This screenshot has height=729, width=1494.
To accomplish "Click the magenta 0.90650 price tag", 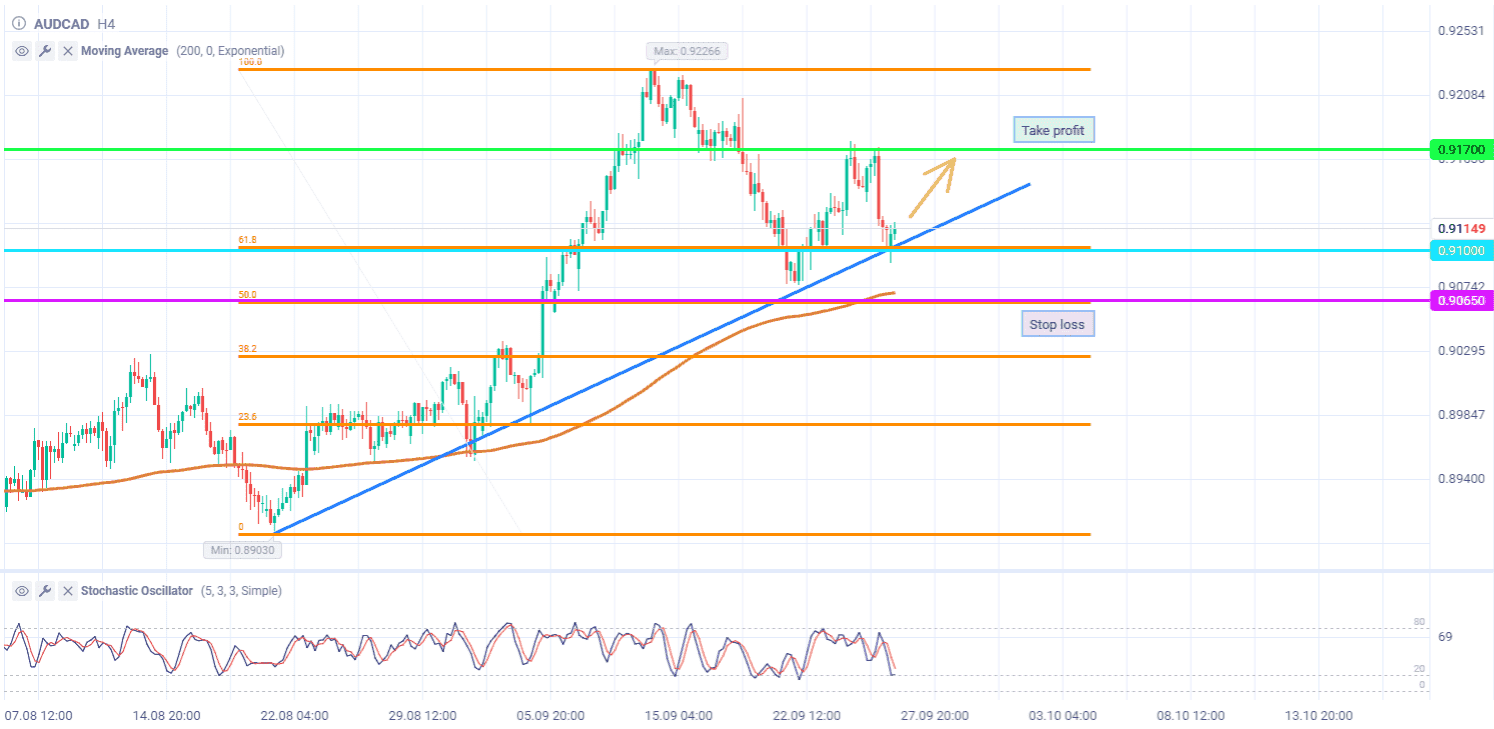I will [x=1461, y=301].
